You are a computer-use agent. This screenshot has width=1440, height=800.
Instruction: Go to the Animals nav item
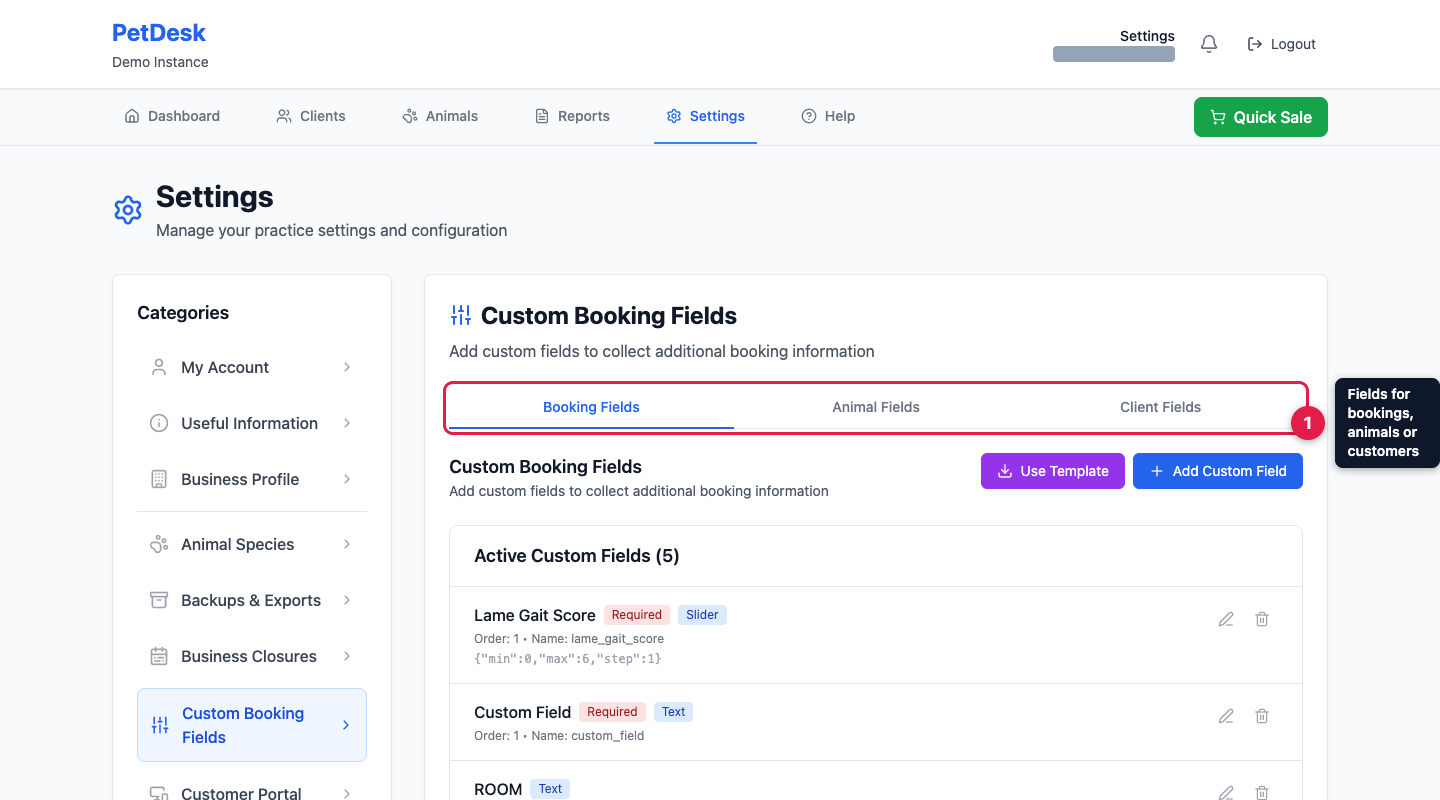(x=440, y=116)
